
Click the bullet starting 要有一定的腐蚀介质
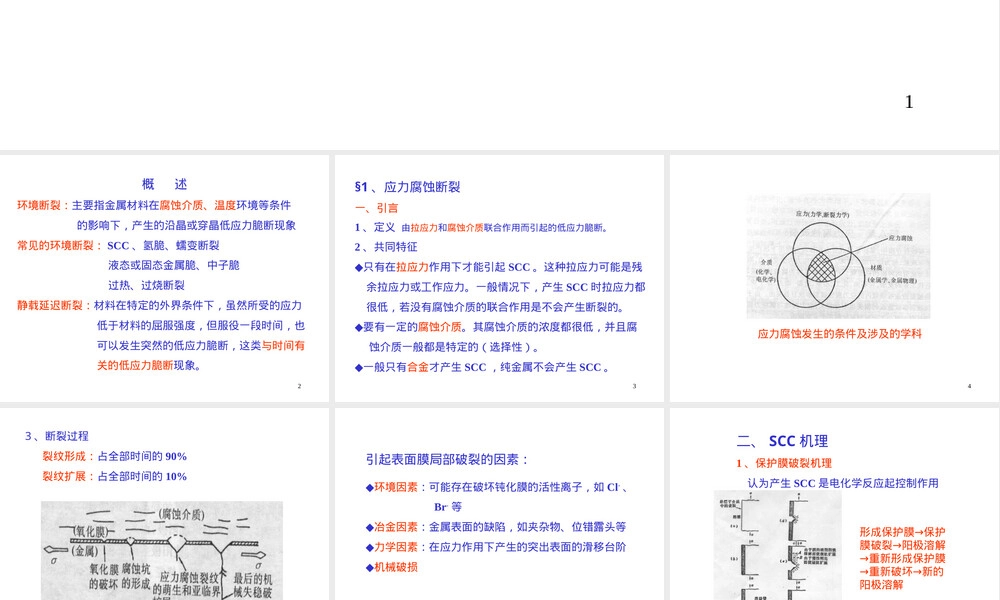pyautogui.click(x=496, y=337)
